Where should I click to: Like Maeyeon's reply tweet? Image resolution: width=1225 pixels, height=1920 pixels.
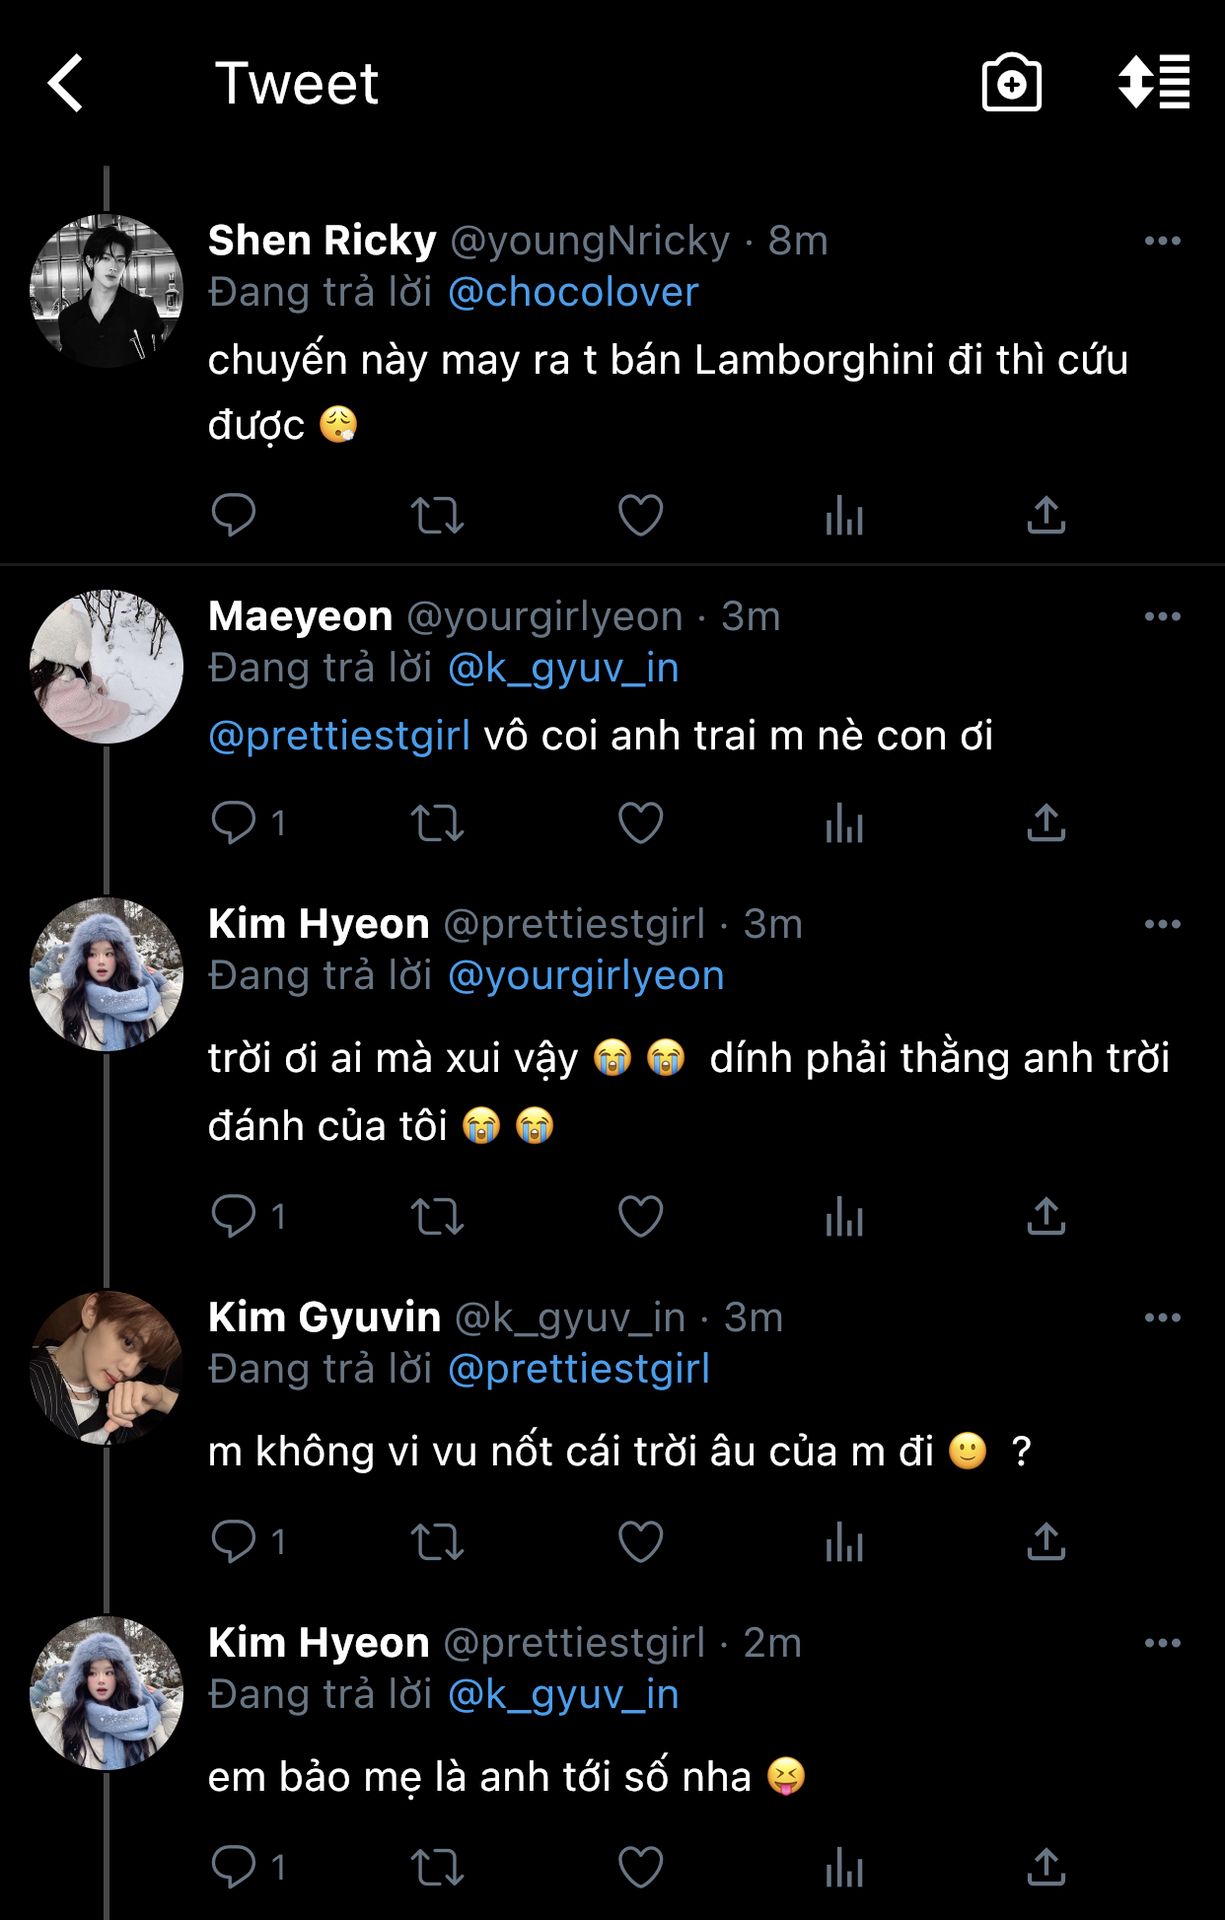click(x=640, y=823)
